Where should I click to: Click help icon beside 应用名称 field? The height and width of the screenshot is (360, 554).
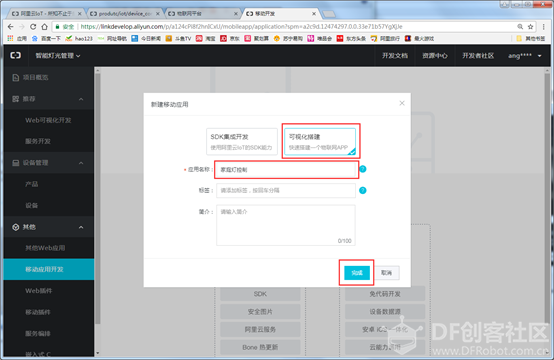point(363,169)
